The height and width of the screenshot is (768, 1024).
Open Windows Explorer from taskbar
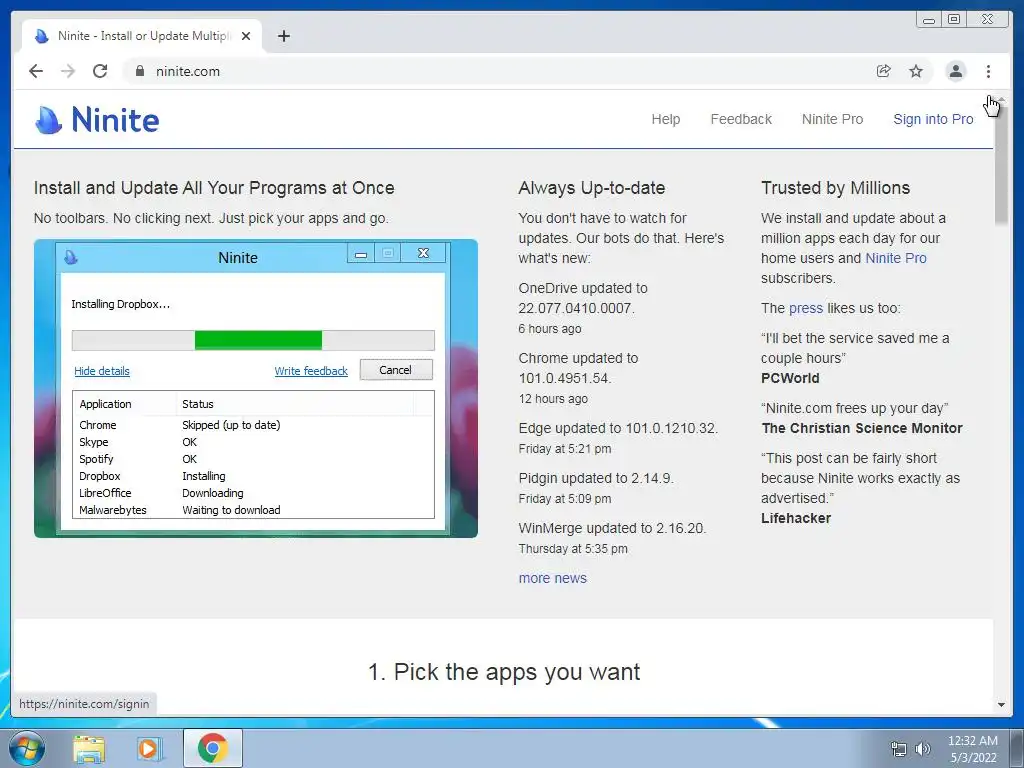(89, 748)
